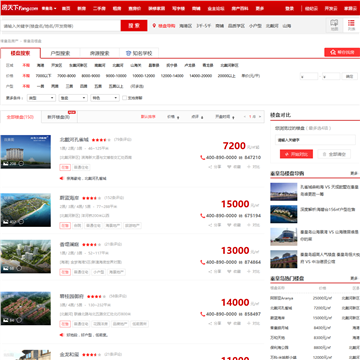Switch to the map view icon

(334, 25)
